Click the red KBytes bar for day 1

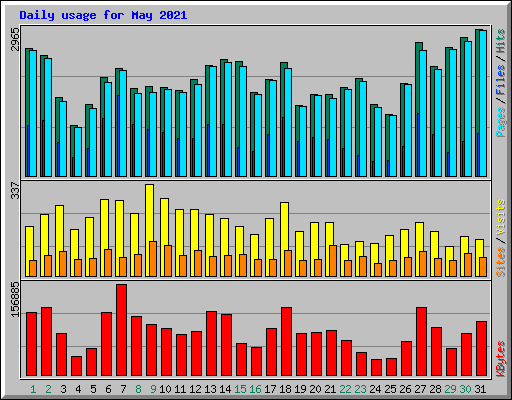click(32, 344)
